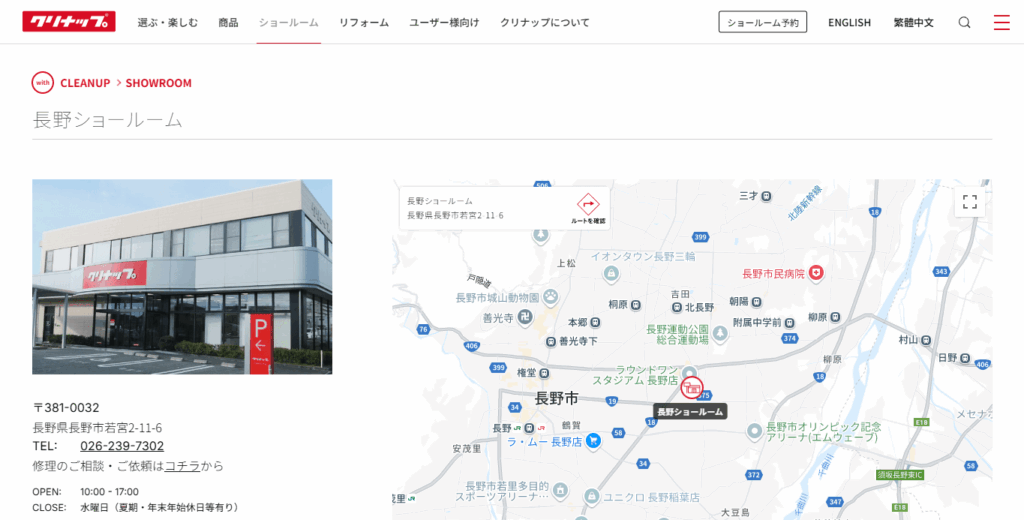Click the phone number 026-239-7302
The image size is (1024, 520).
coord(122,446)
